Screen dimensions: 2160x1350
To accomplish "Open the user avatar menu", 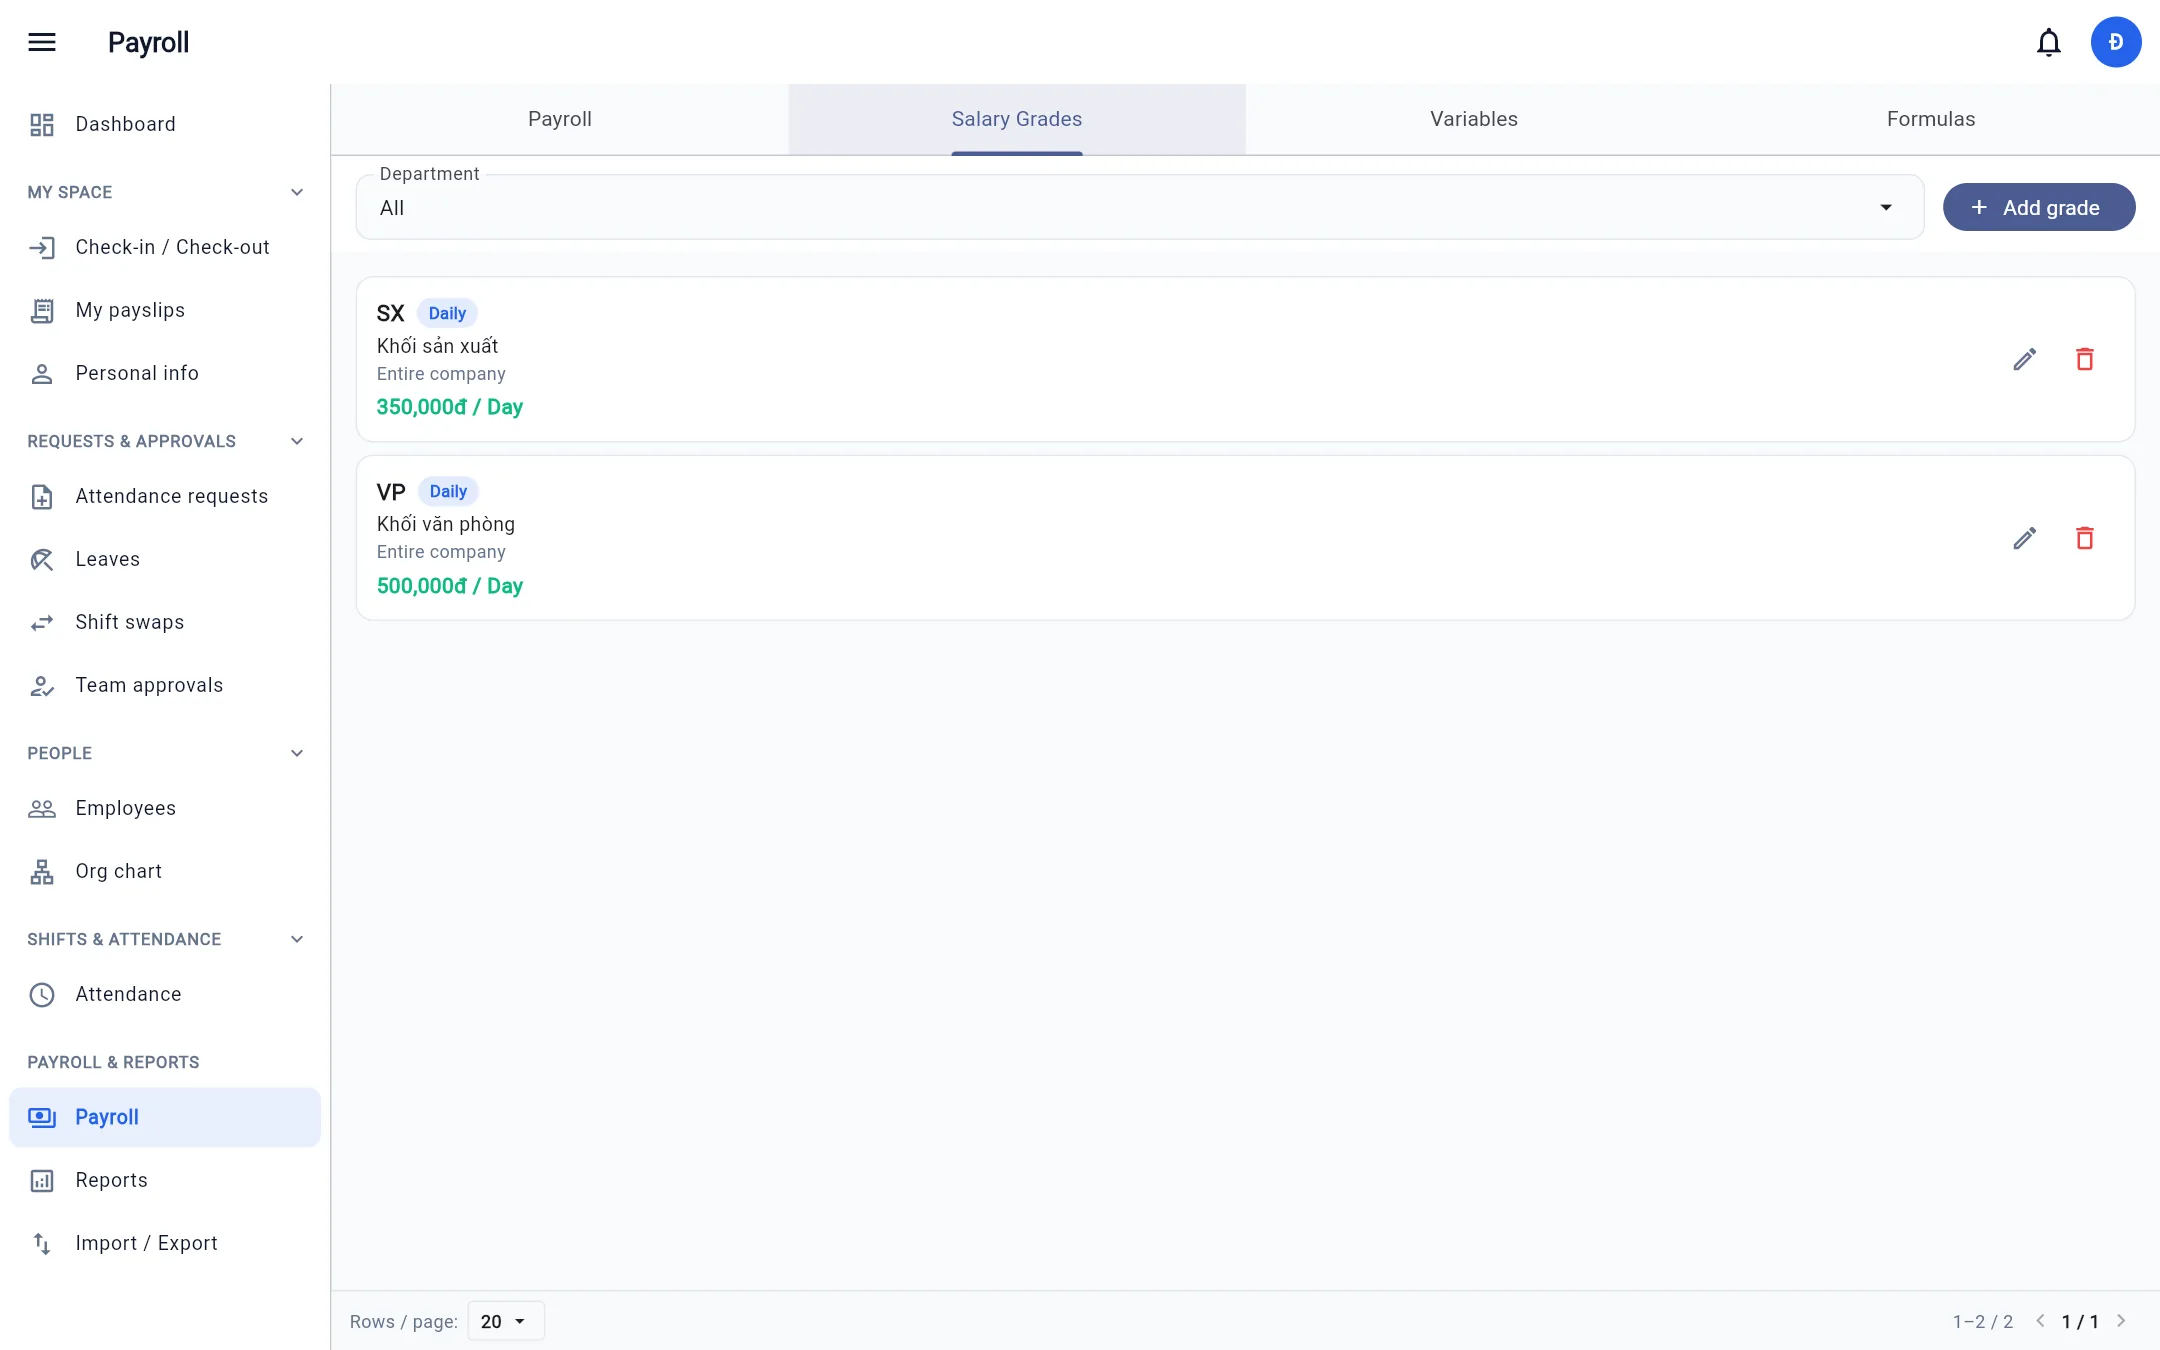I will (2116, 42).
